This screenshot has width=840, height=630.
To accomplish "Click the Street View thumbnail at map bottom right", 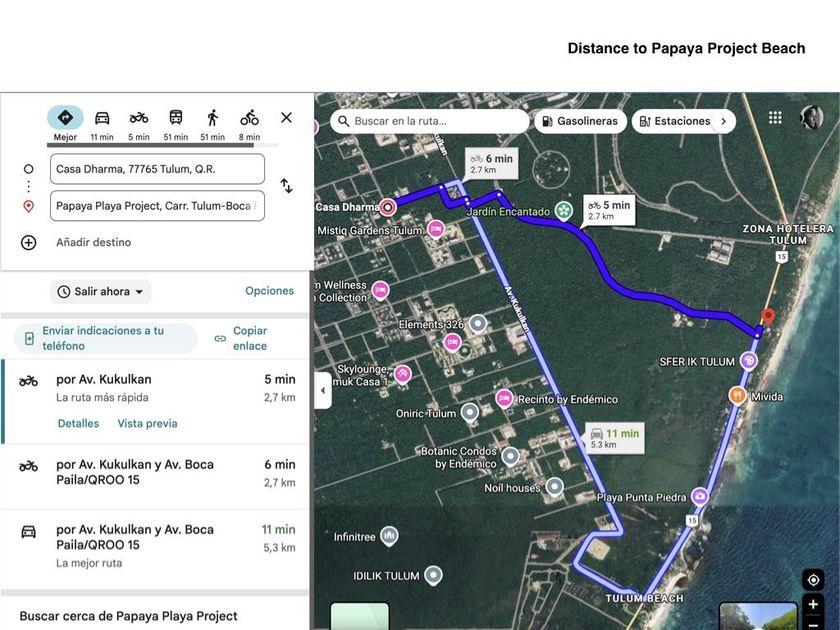I will click(758, 616).
